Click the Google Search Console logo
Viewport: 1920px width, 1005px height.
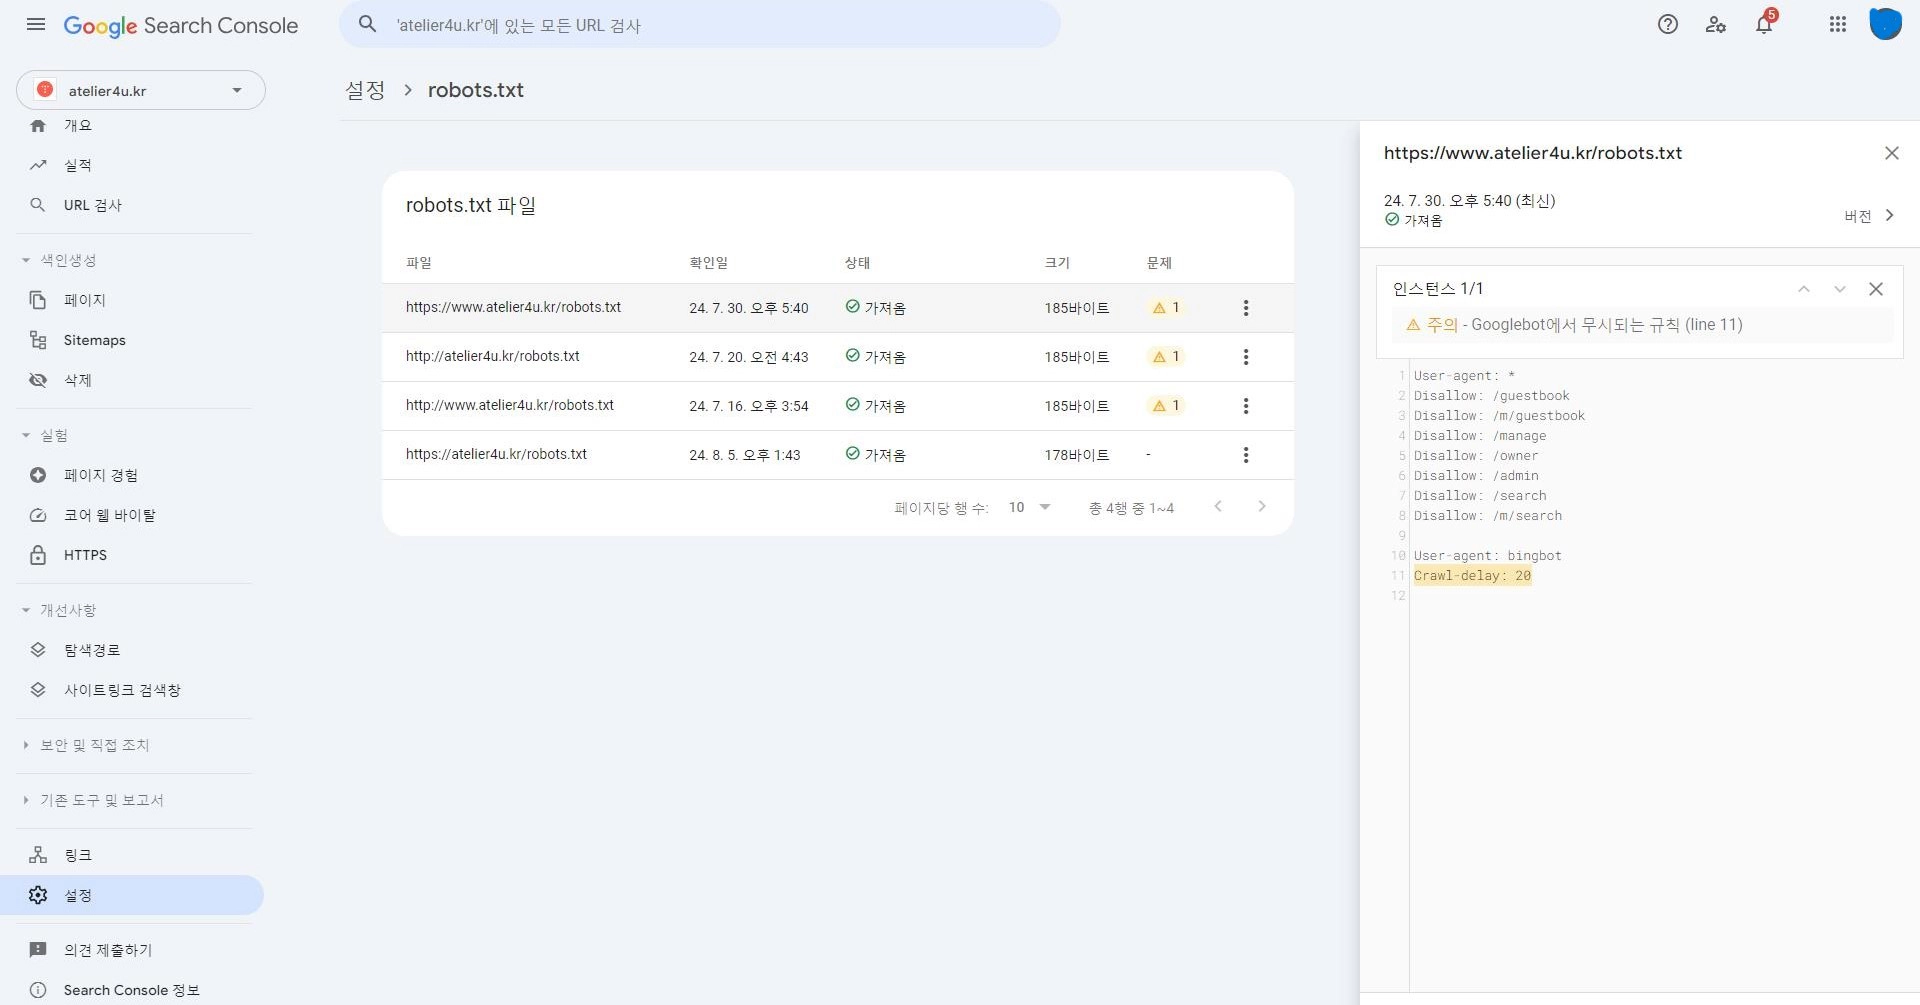click(x=181, y=25)
